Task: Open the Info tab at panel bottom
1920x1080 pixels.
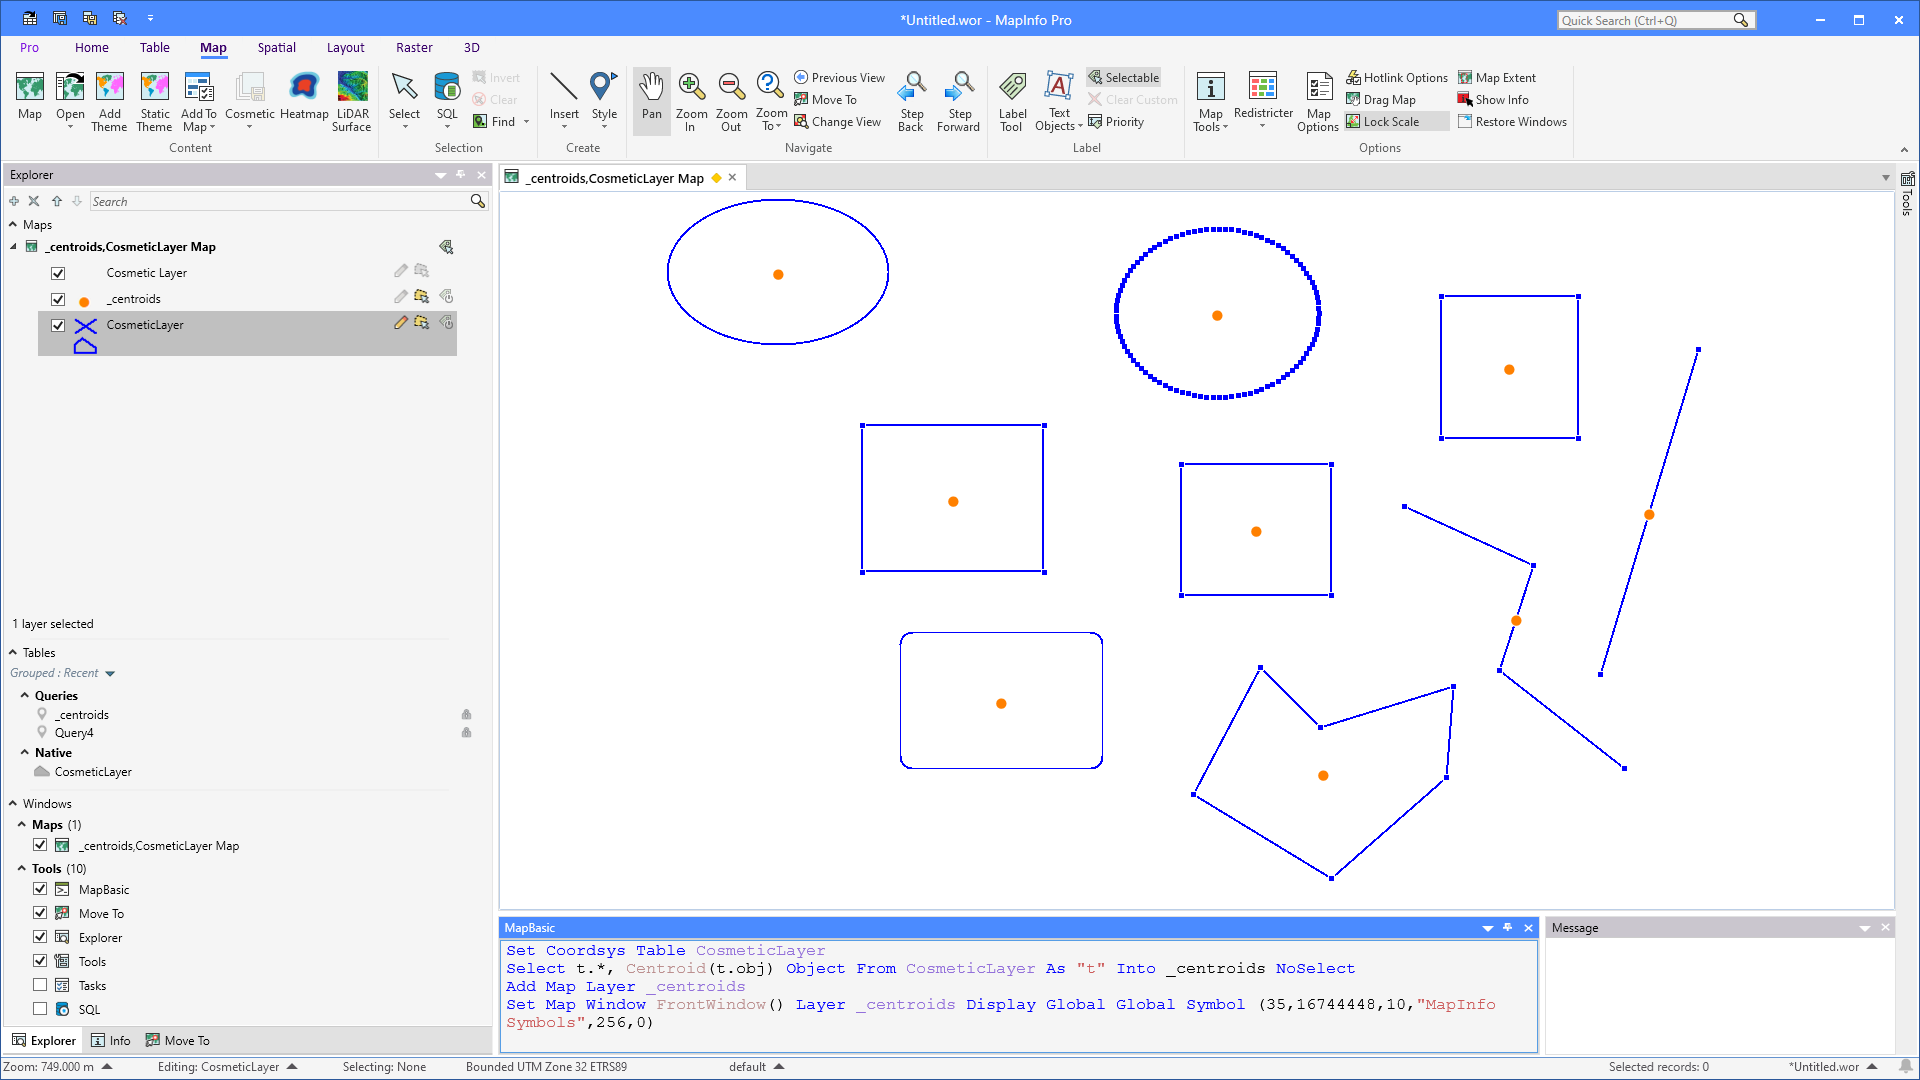Action: [111, 1040]
